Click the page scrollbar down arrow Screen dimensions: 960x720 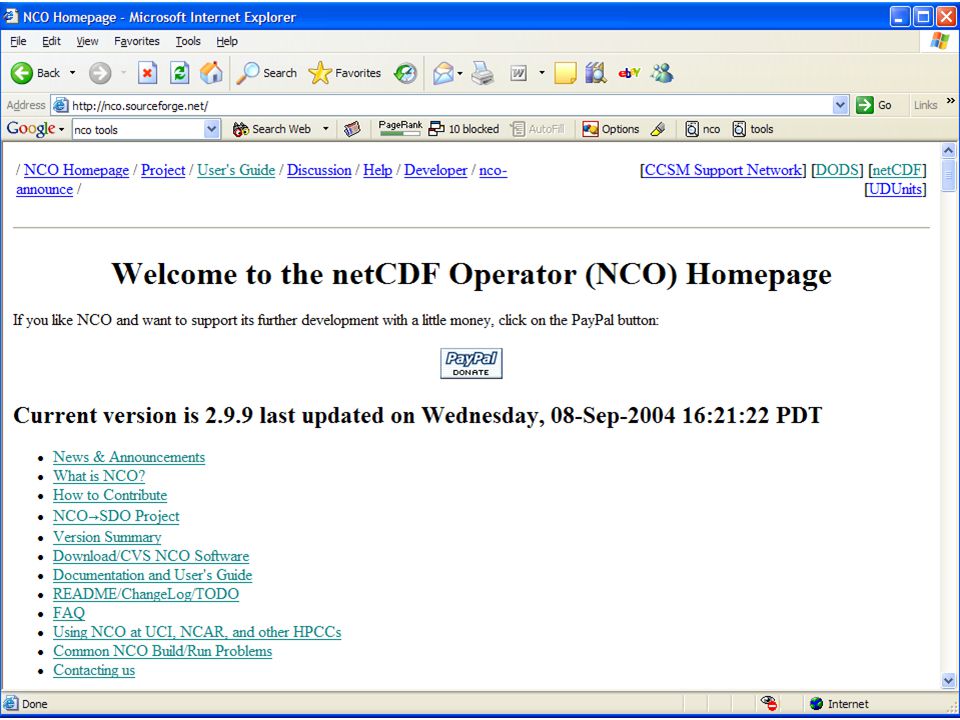(x=948, y=680)
